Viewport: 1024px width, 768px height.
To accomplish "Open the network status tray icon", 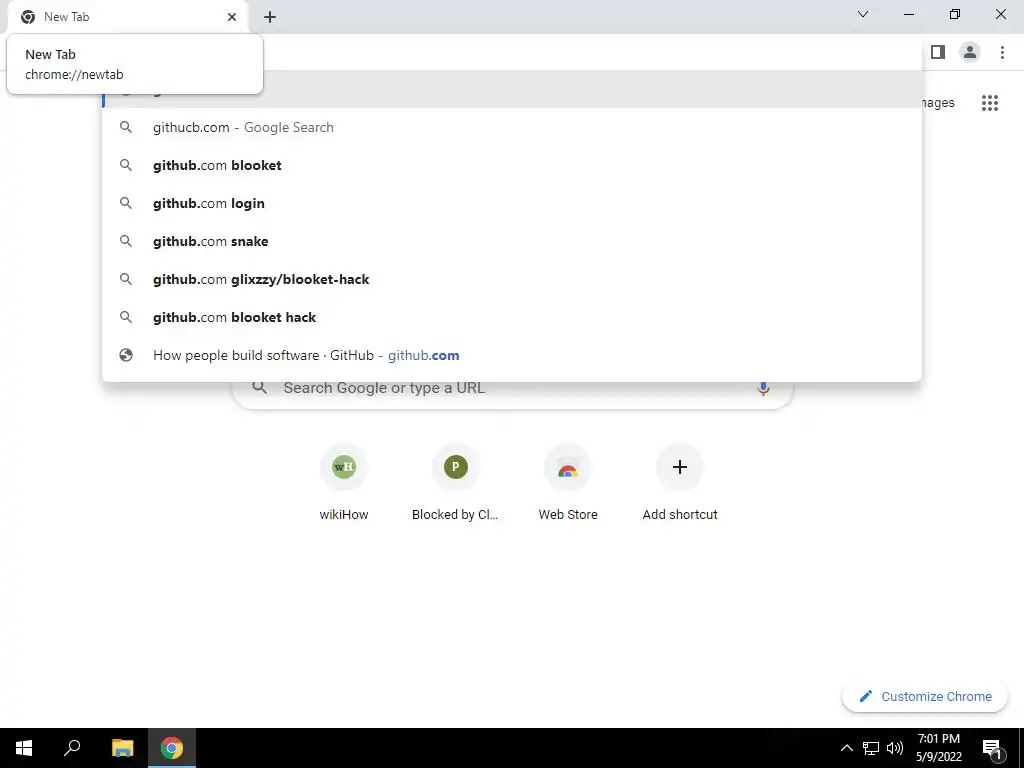I will pos(871,748).
